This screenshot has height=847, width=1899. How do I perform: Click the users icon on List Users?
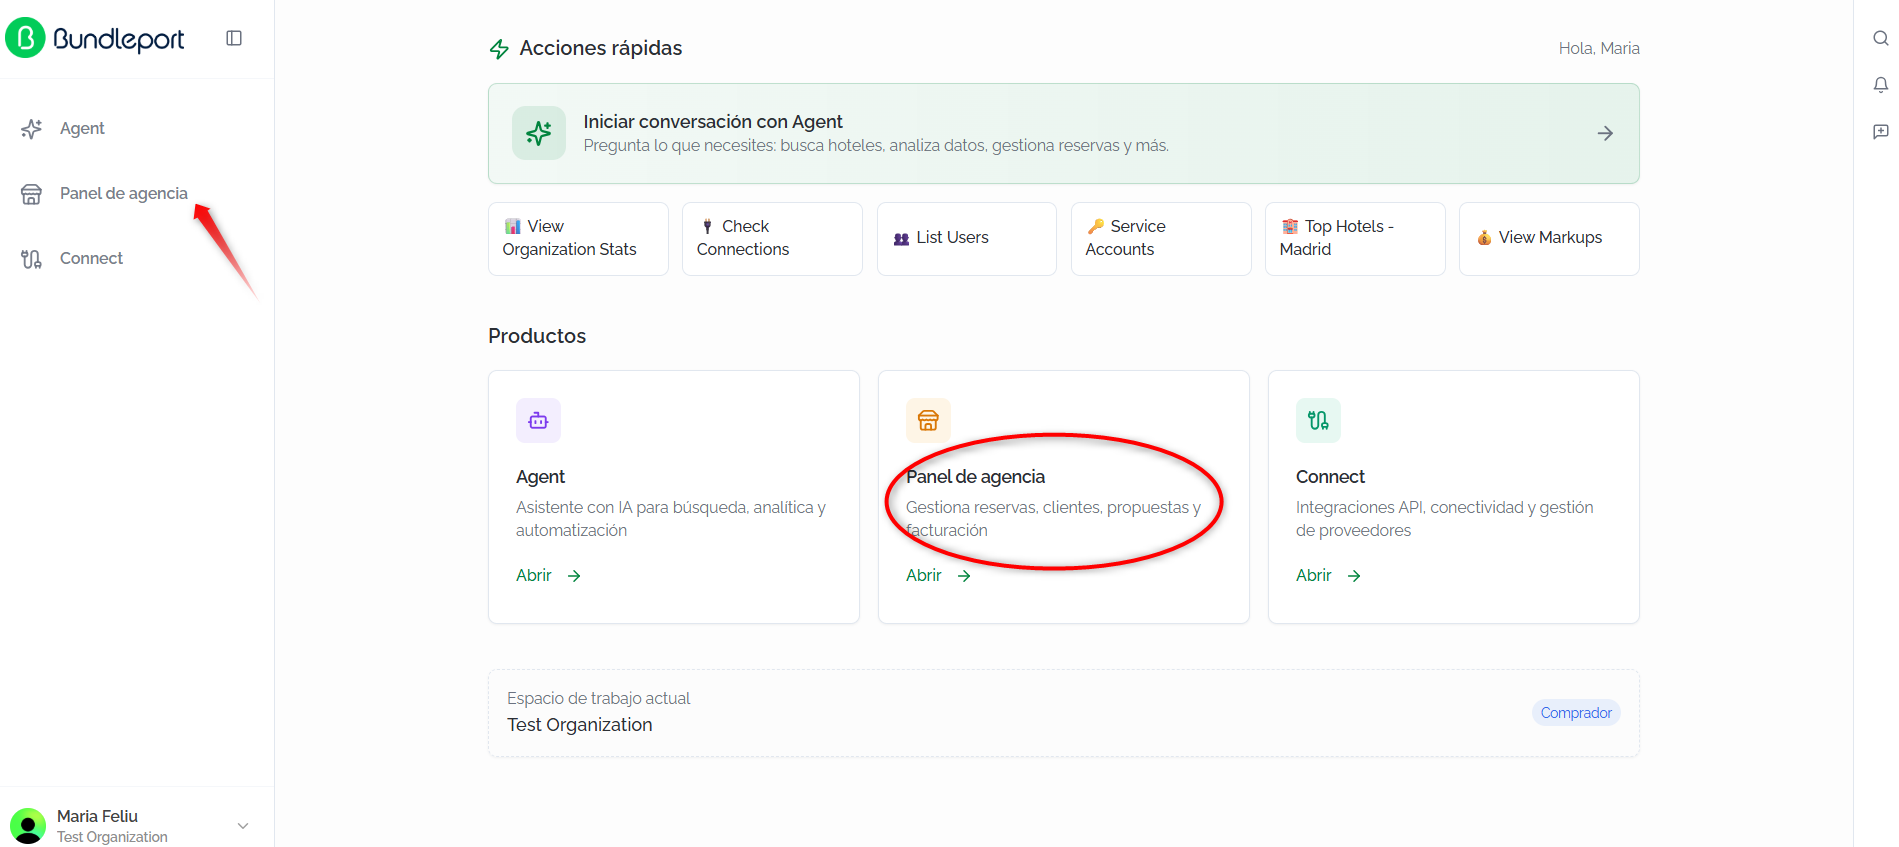coord(901,238)
